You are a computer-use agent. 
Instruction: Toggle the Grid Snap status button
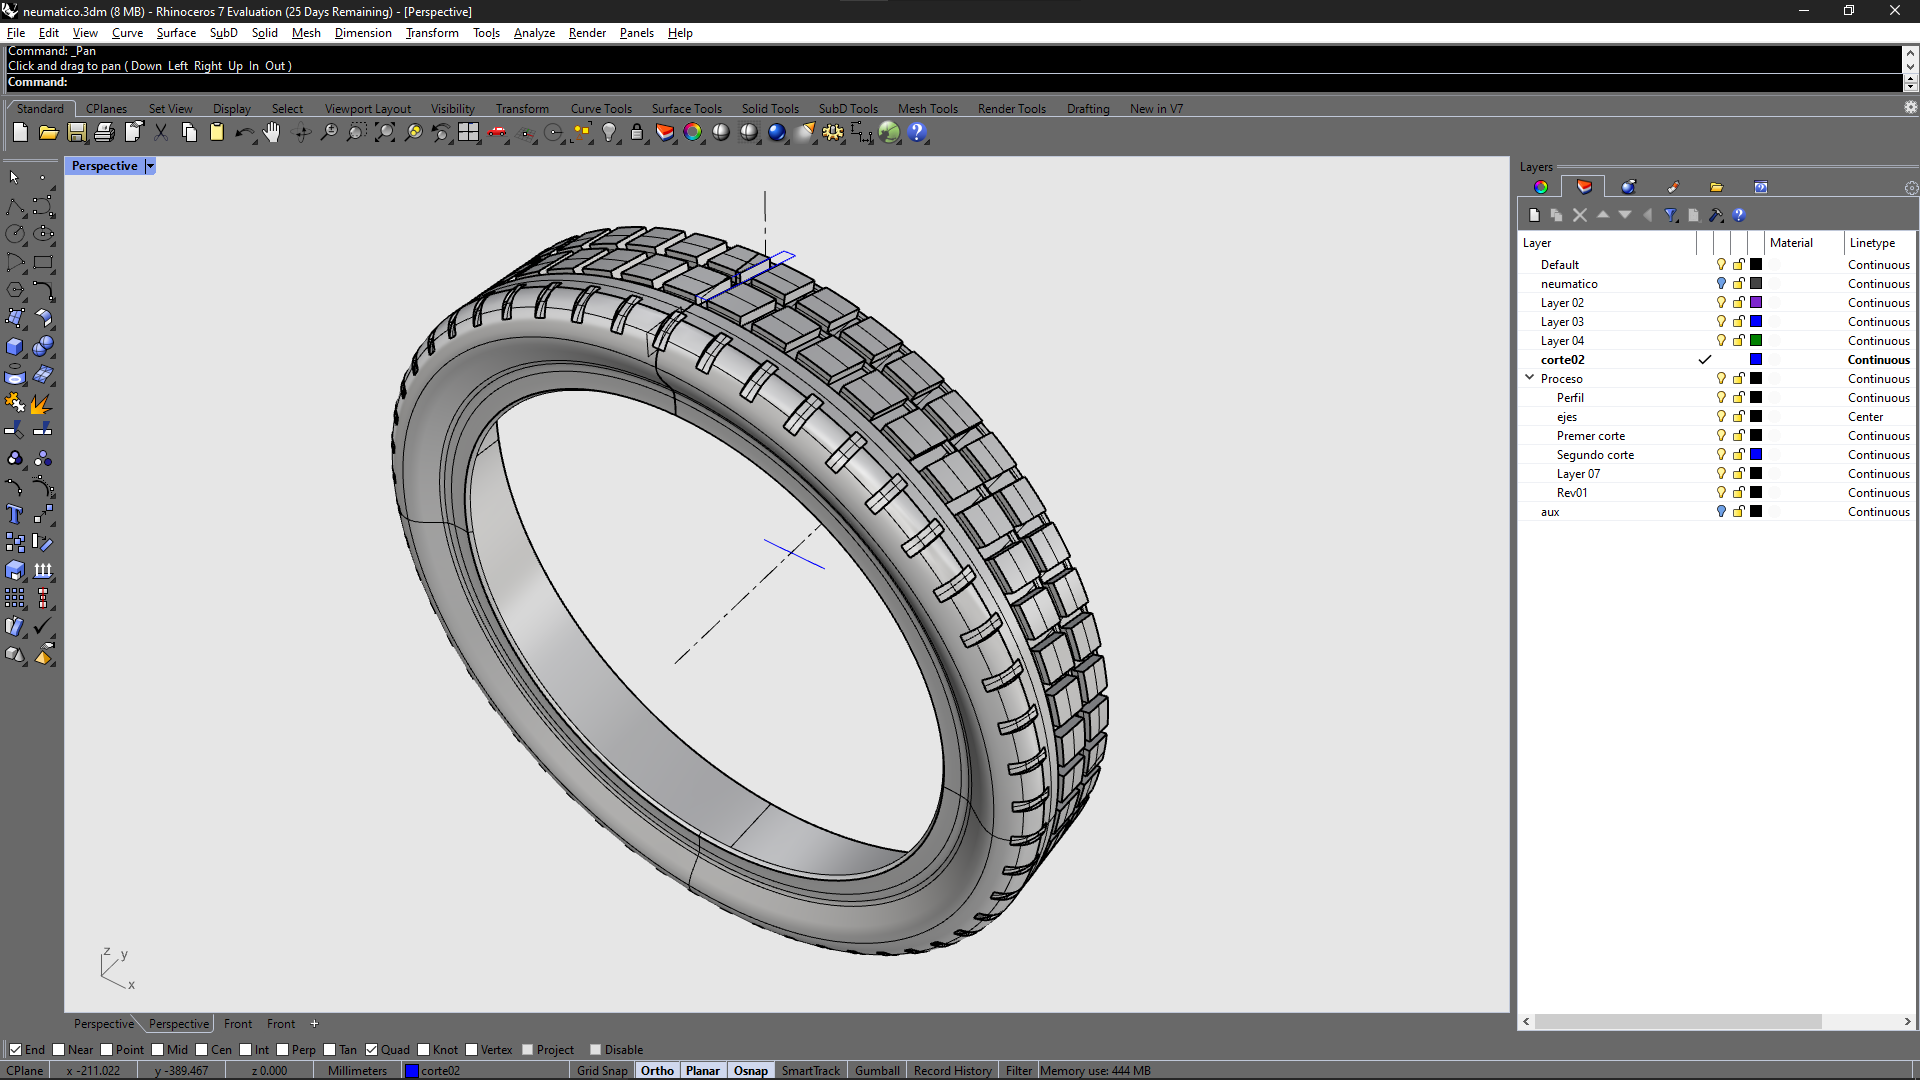(602, 1070)
